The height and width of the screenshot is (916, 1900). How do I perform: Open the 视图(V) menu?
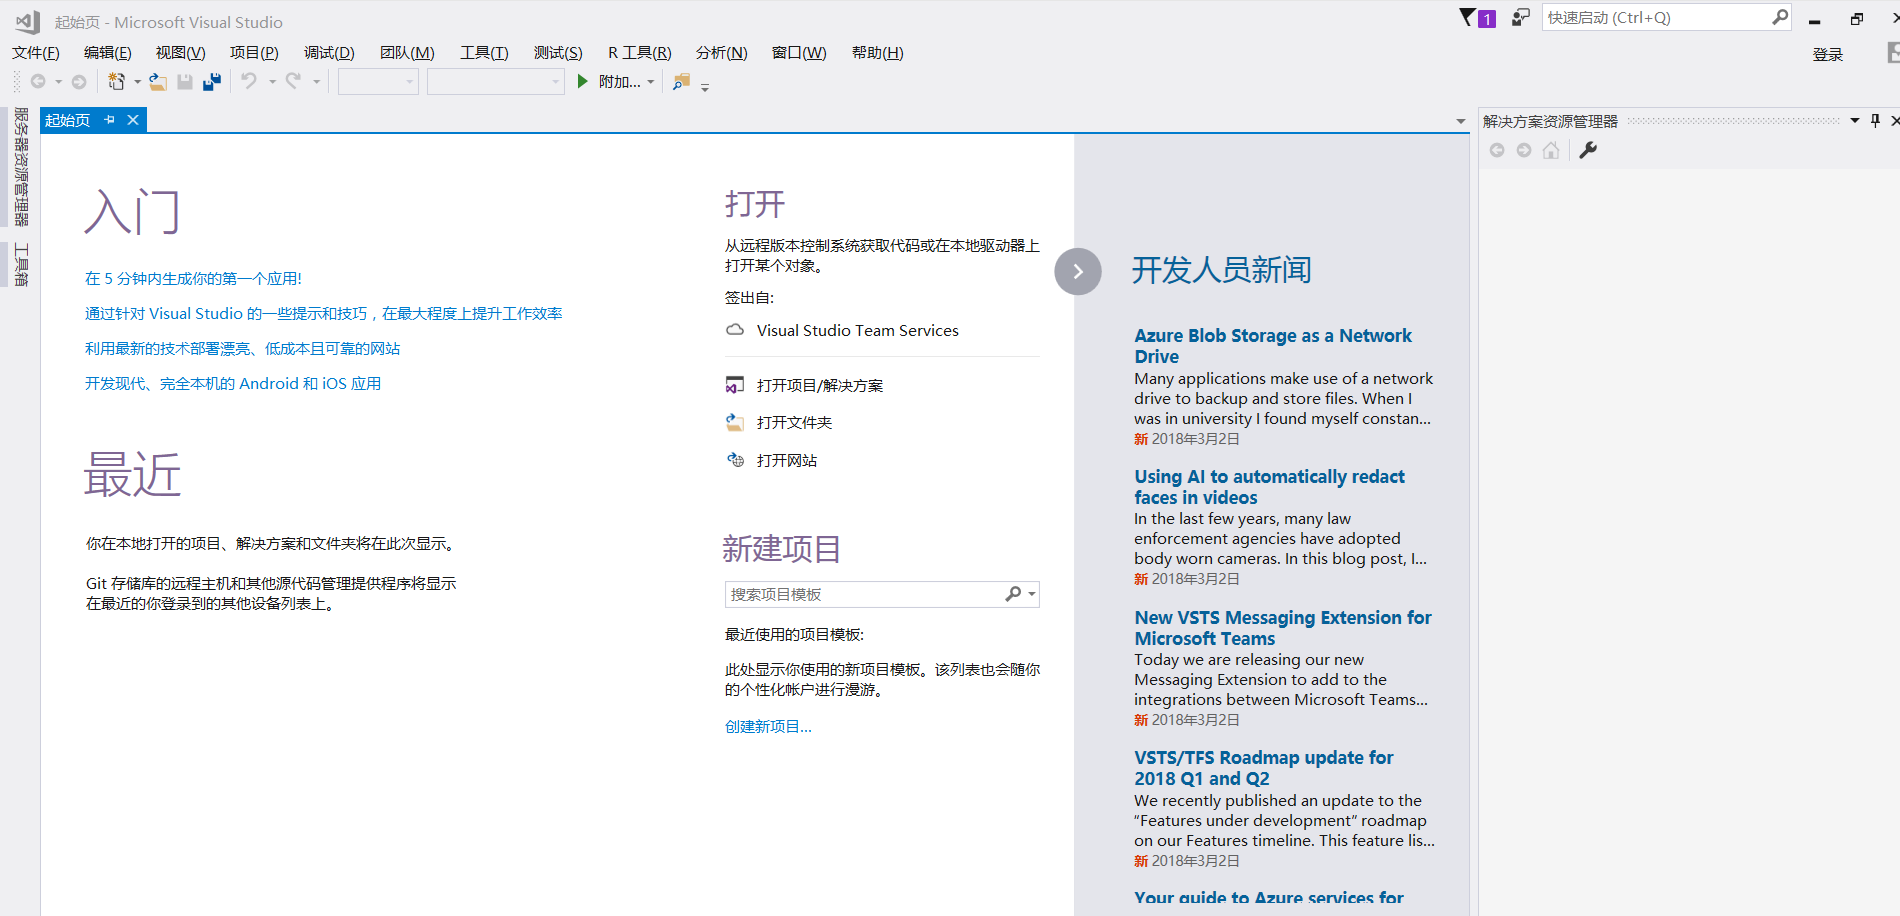[x=180, y=53]
